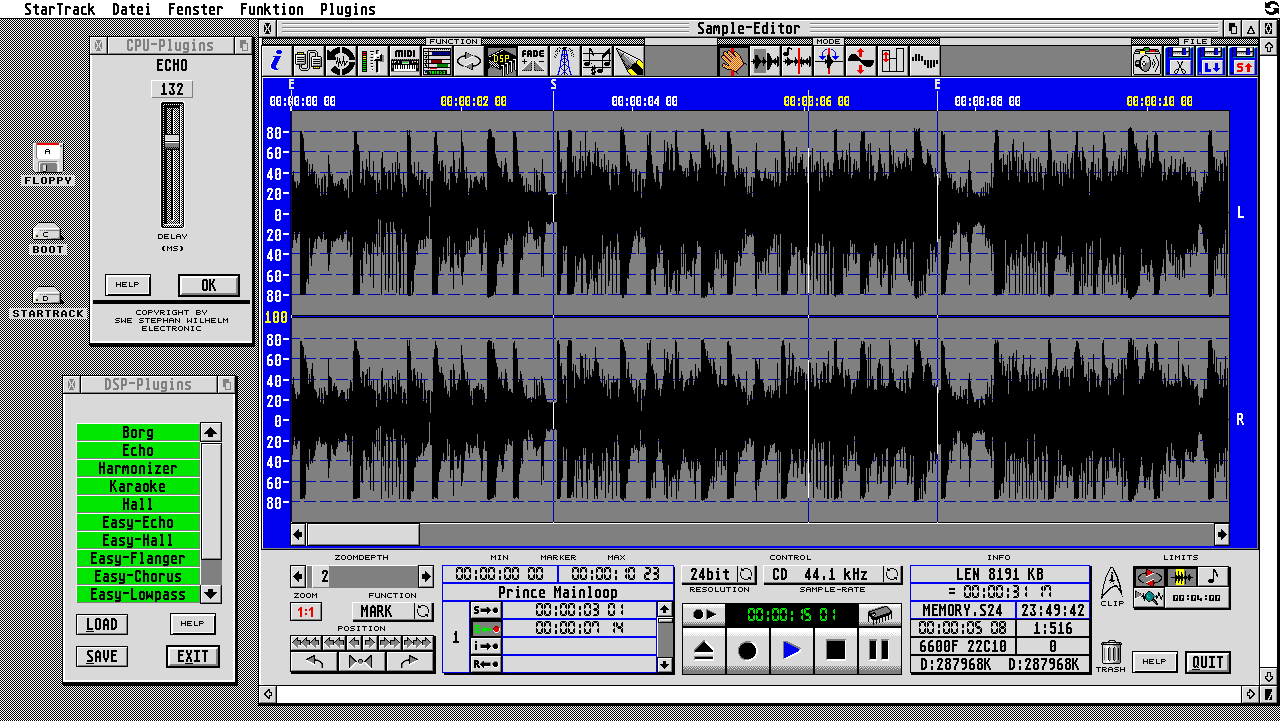Select the pencil draw tool

629,61
